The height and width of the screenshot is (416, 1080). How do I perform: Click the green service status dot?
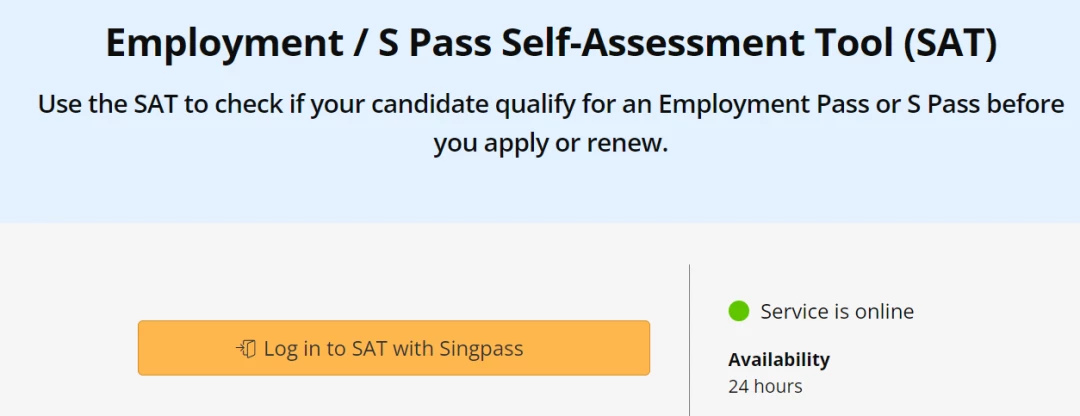click(738, 311)
